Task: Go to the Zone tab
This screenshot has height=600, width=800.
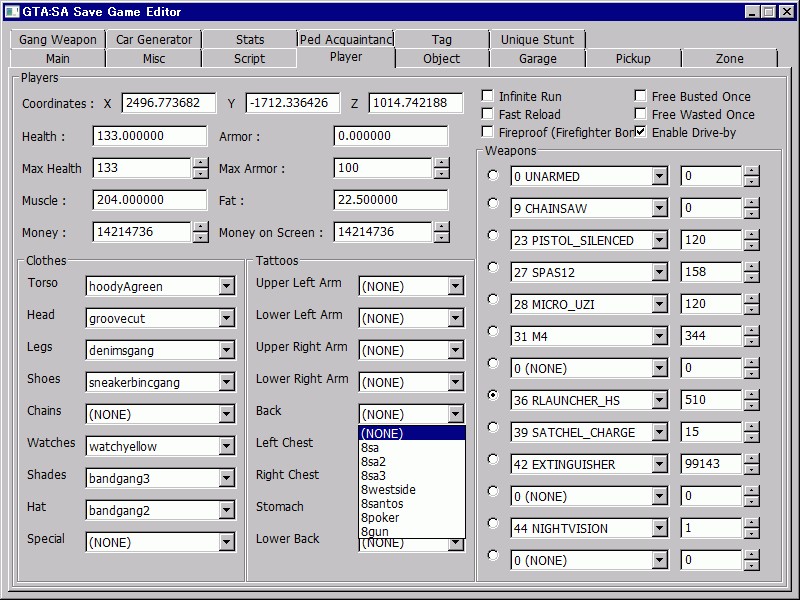Action: pos(730,58)
